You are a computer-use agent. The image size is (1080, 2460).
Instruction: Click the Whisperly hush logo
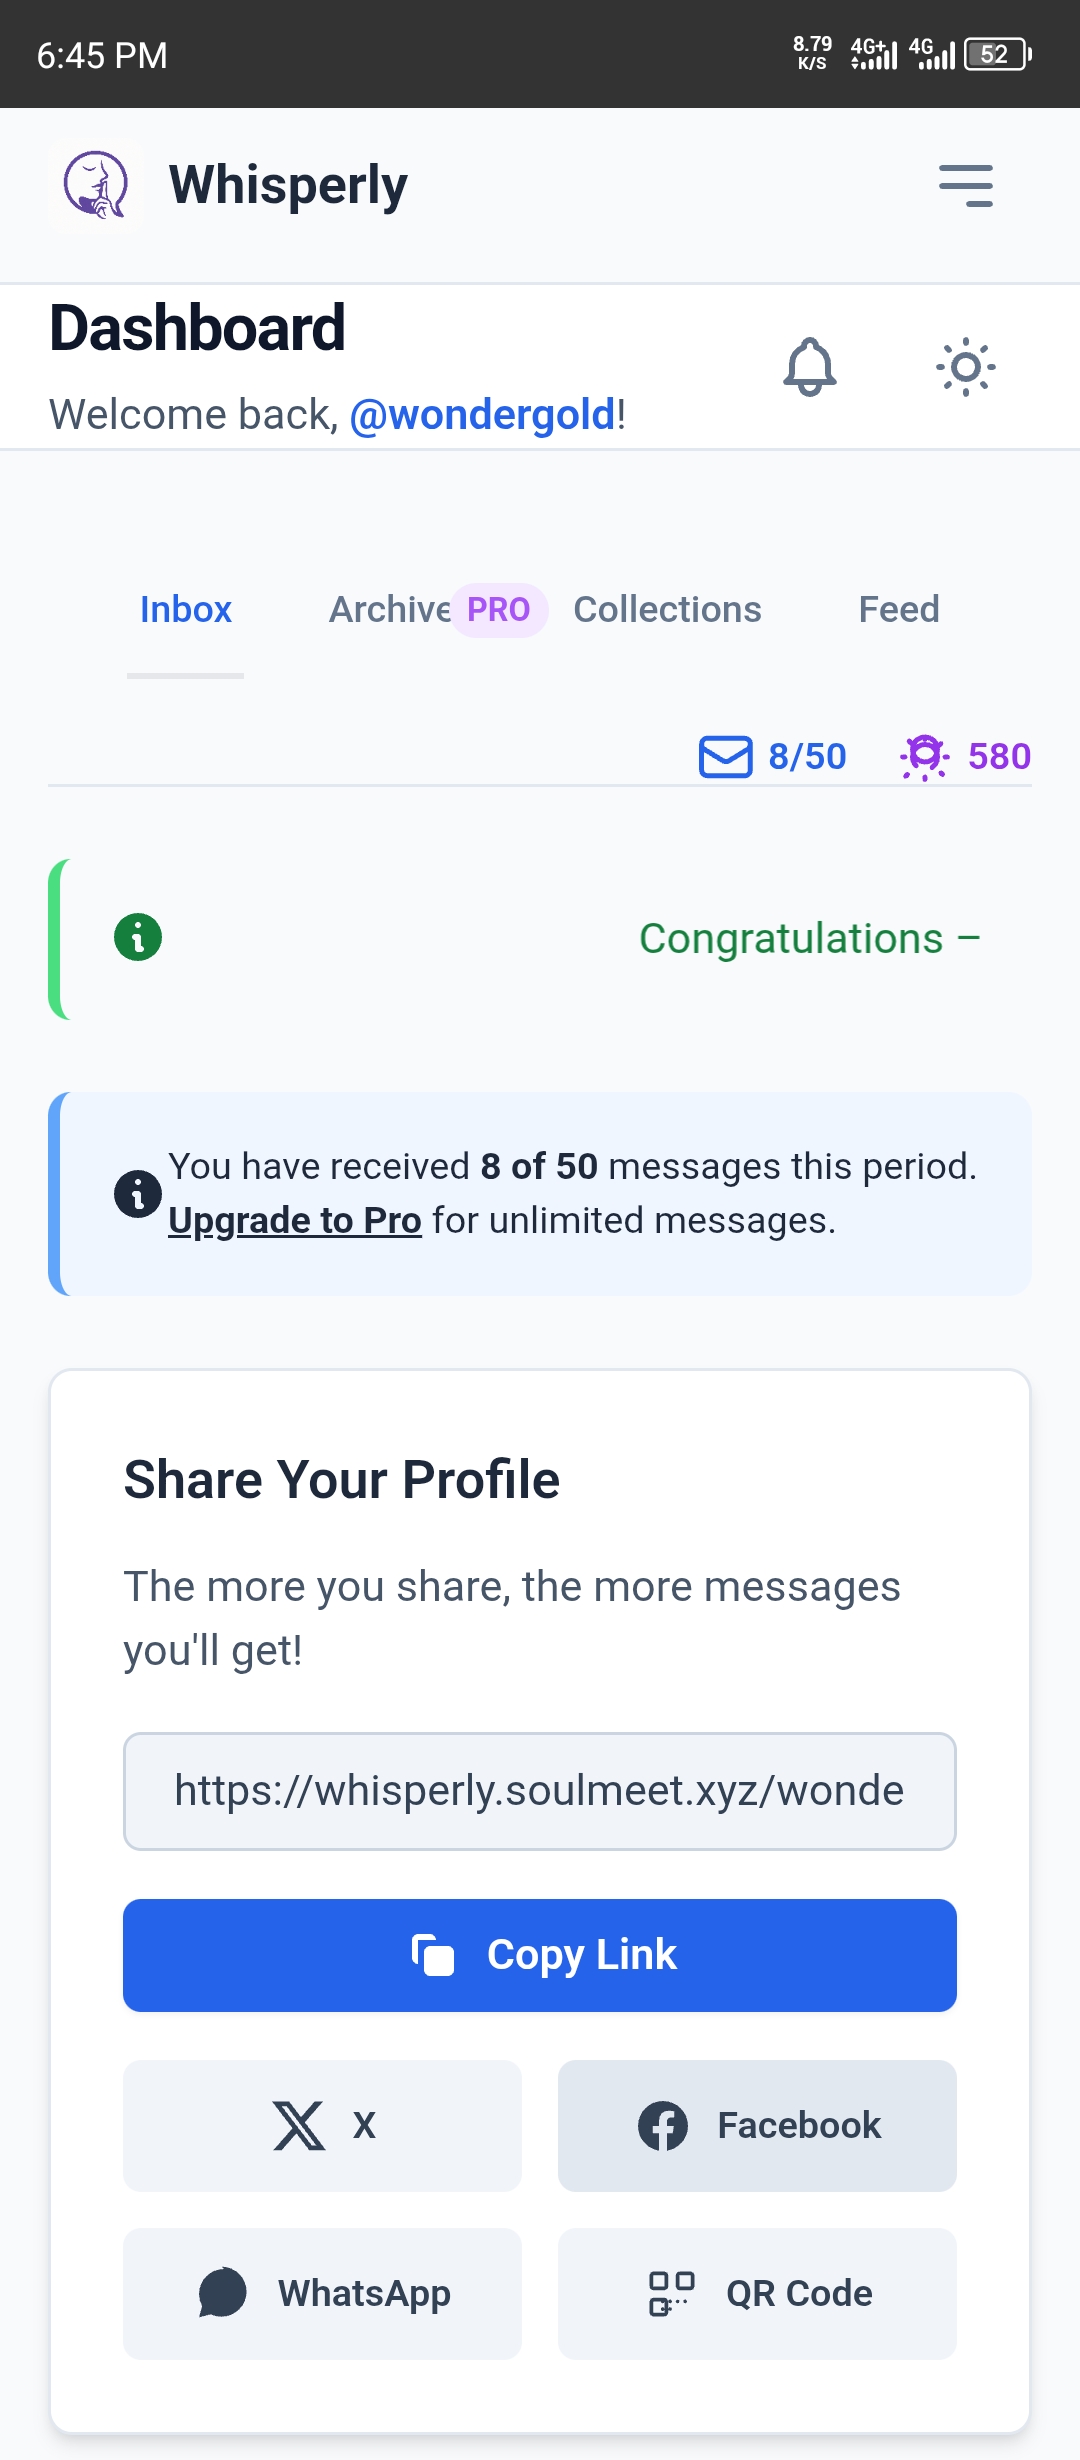coord(95,184)
